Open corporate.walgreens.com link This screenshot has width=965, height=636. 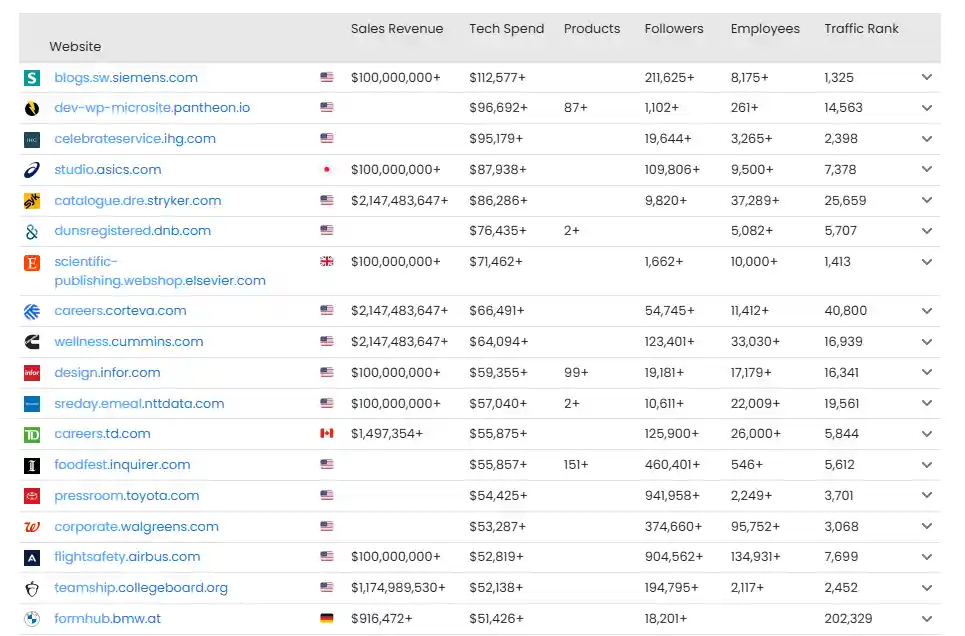pos(137,527)
